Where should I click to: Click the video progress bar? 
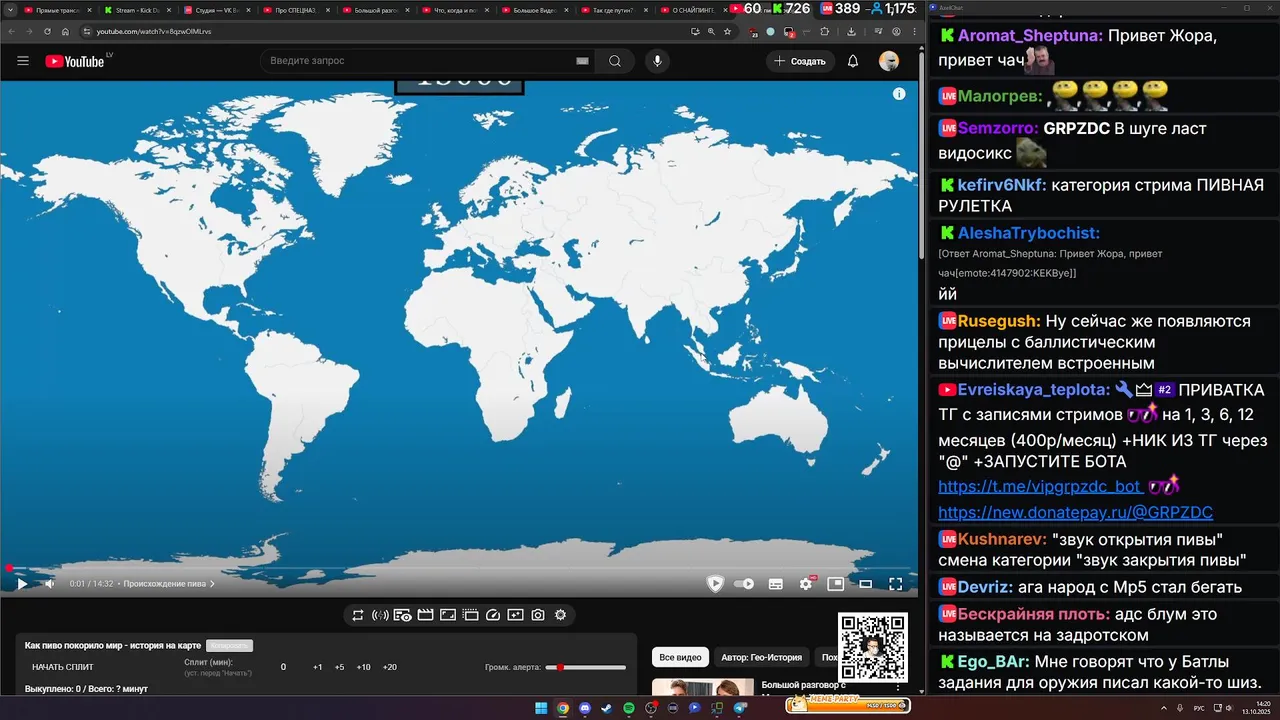459,568
